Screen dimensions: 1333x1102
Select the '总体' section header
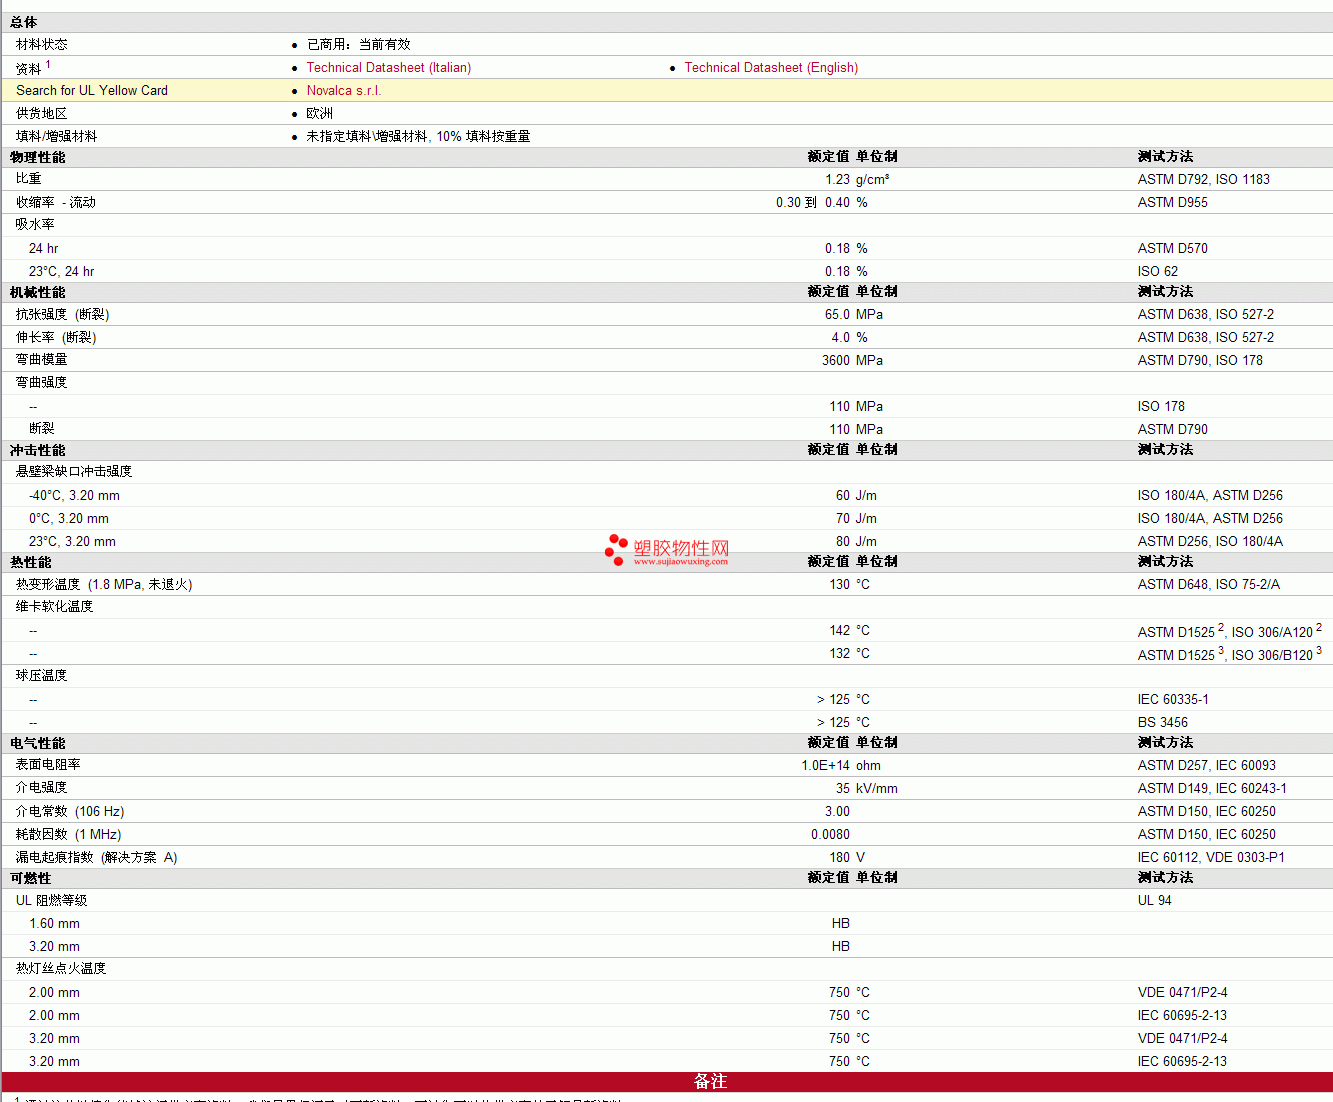(24, 22)
